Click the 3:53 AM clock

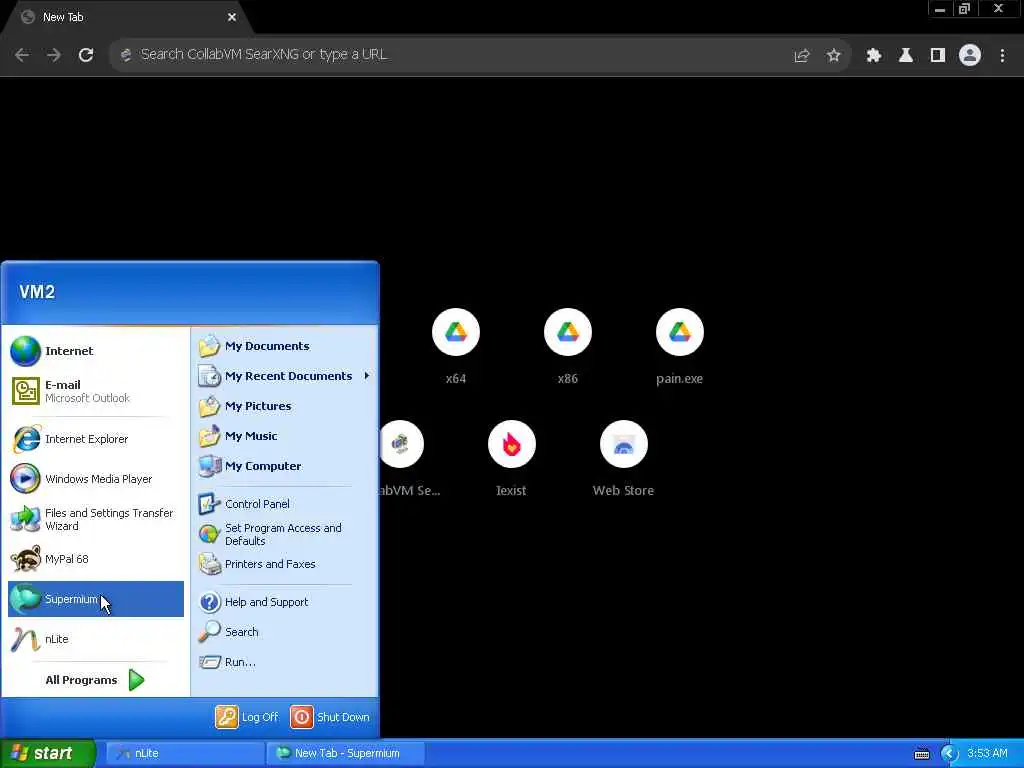[987, 753]
